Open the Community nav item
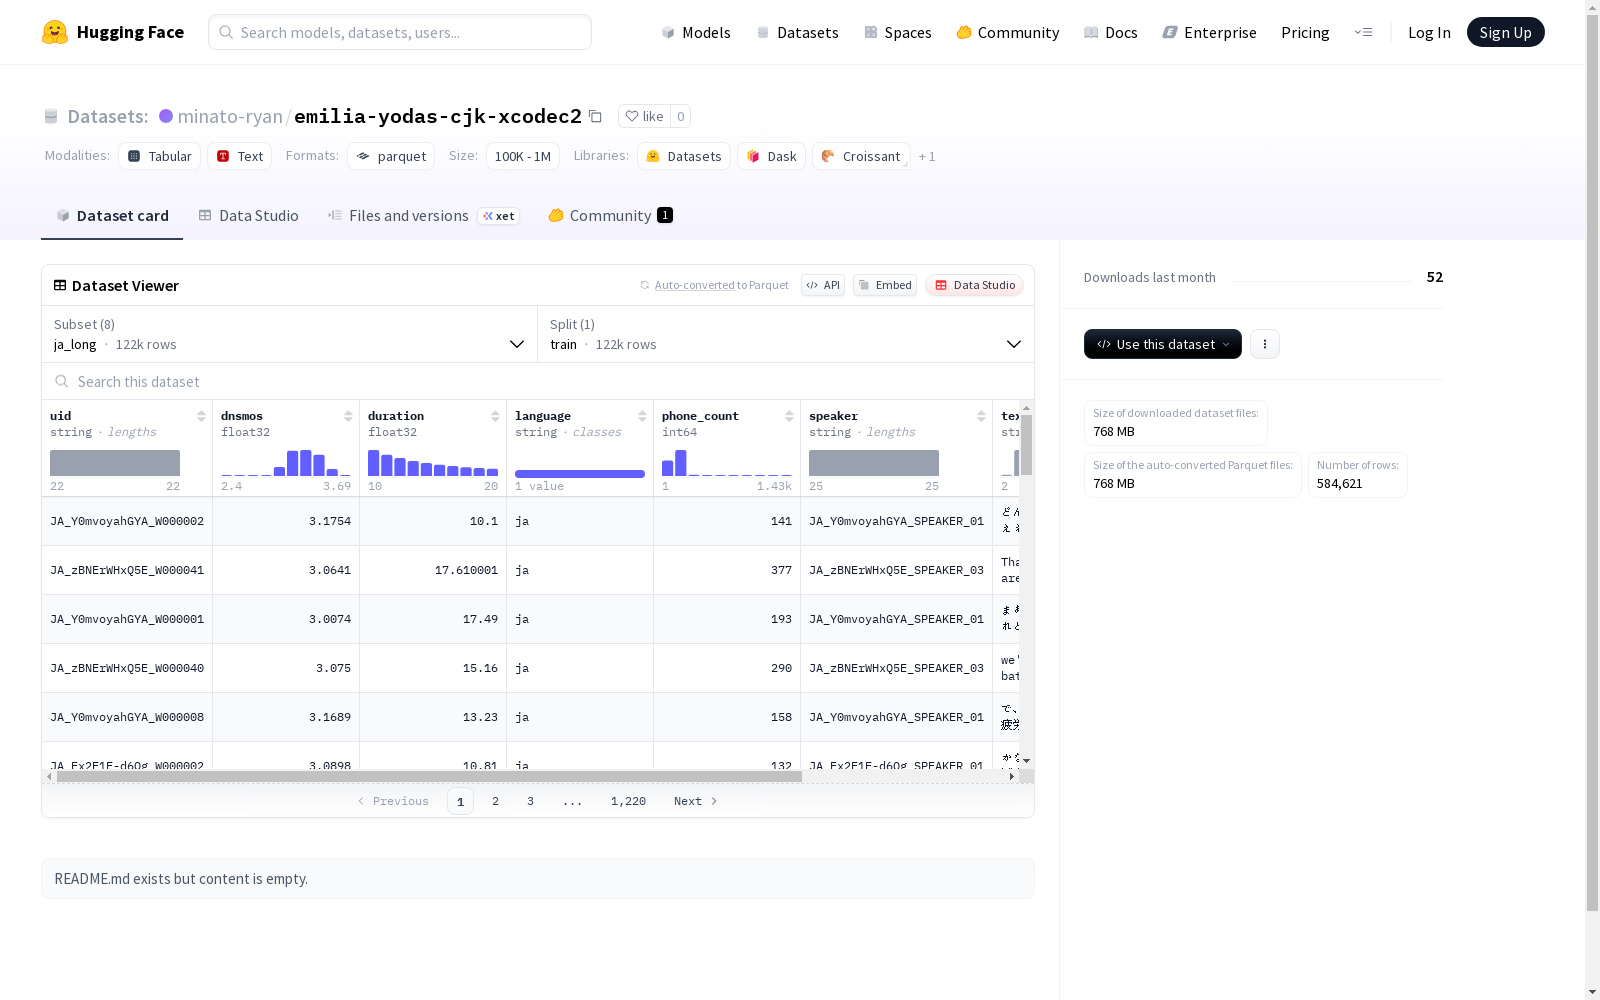Image resolution: width=1600 pixels, height=1000 pixels. (1008, 32)
